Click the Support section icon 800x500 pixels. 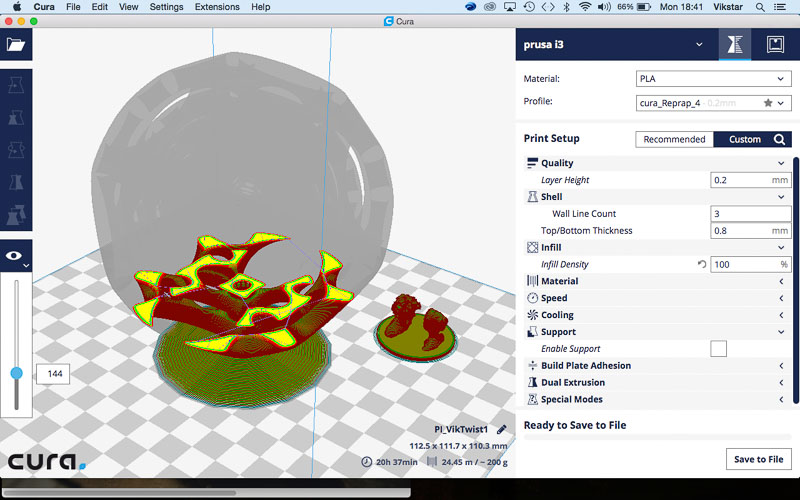tap(532, 332)
